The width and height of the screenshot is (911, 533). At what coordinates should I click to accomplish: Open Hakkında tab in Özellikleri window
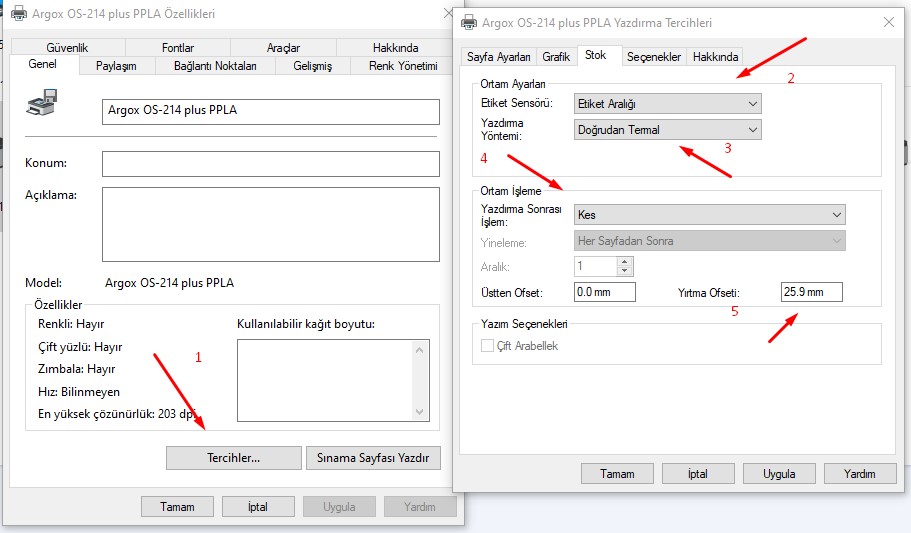coord(395,48)
